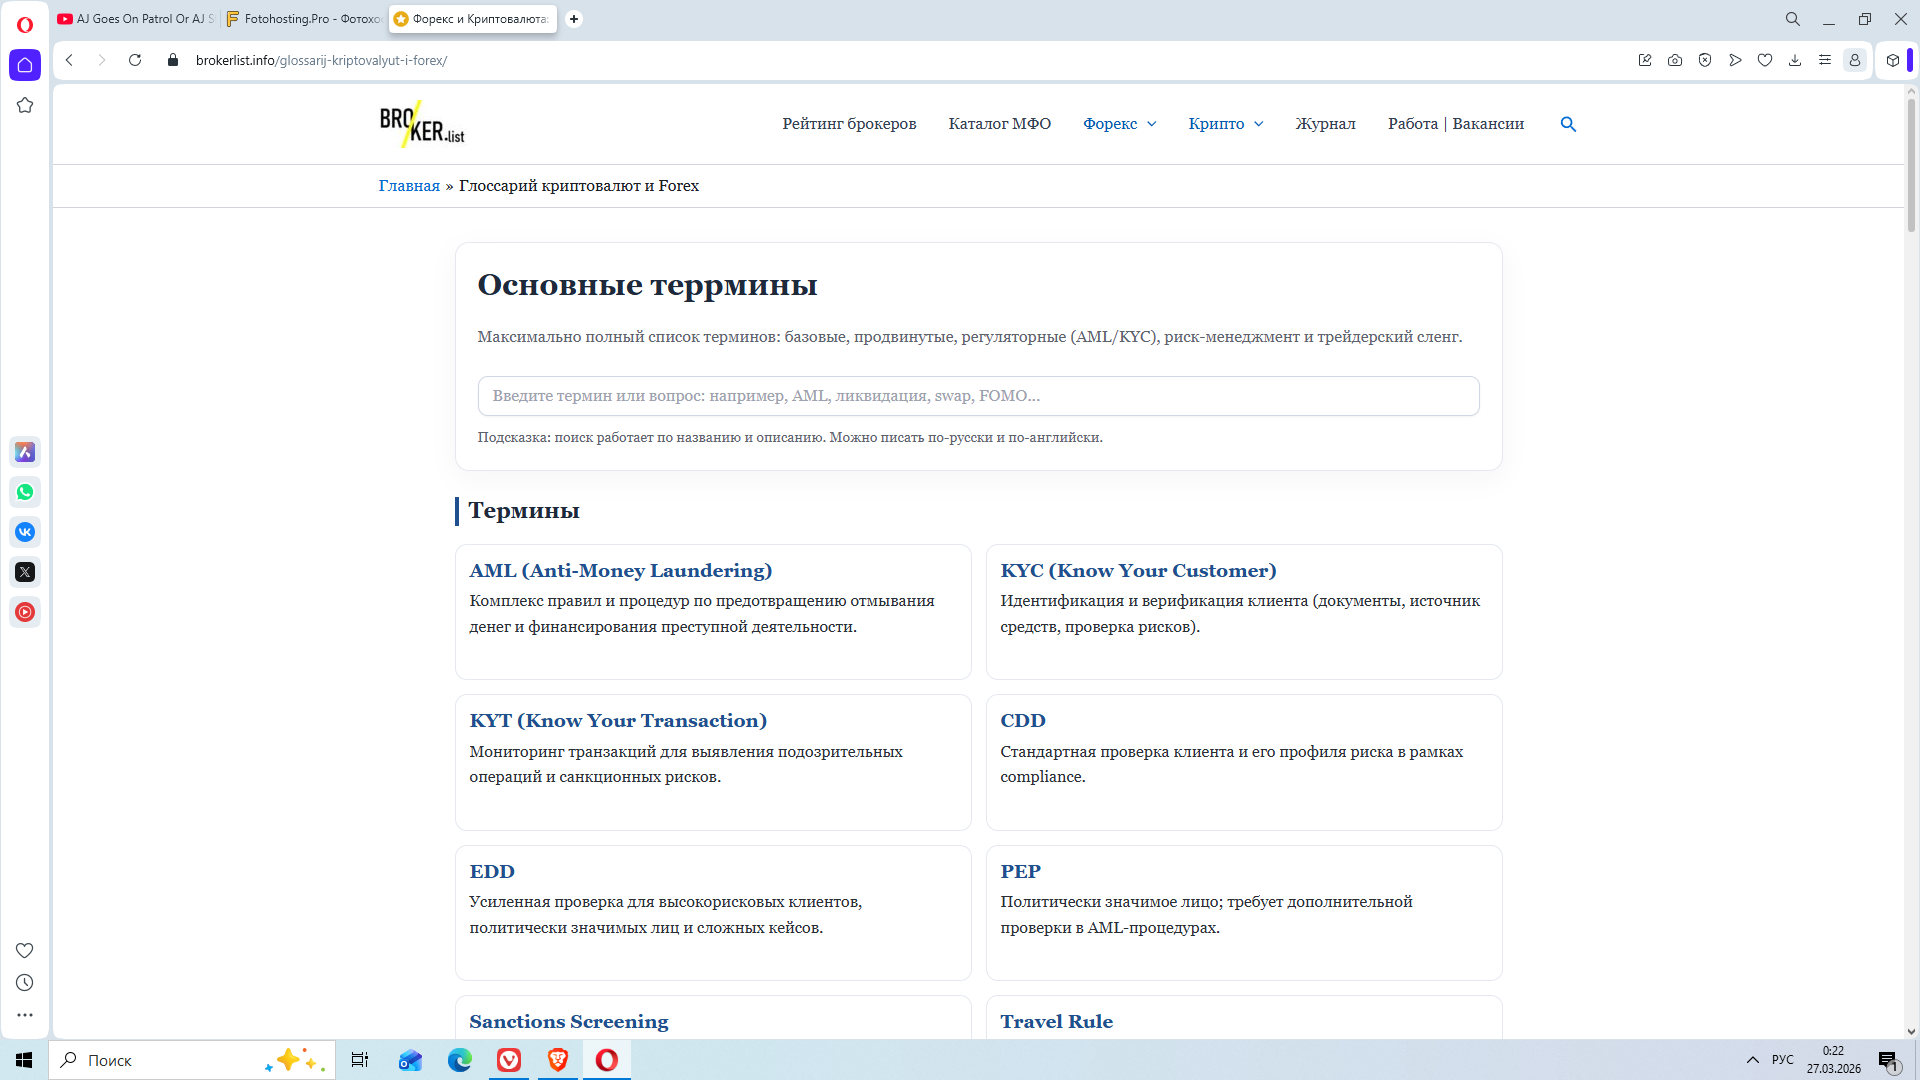The image size is (1920, 1080).
Task: Open VK messenger in the sidebar
Action: tap(25, 532)
